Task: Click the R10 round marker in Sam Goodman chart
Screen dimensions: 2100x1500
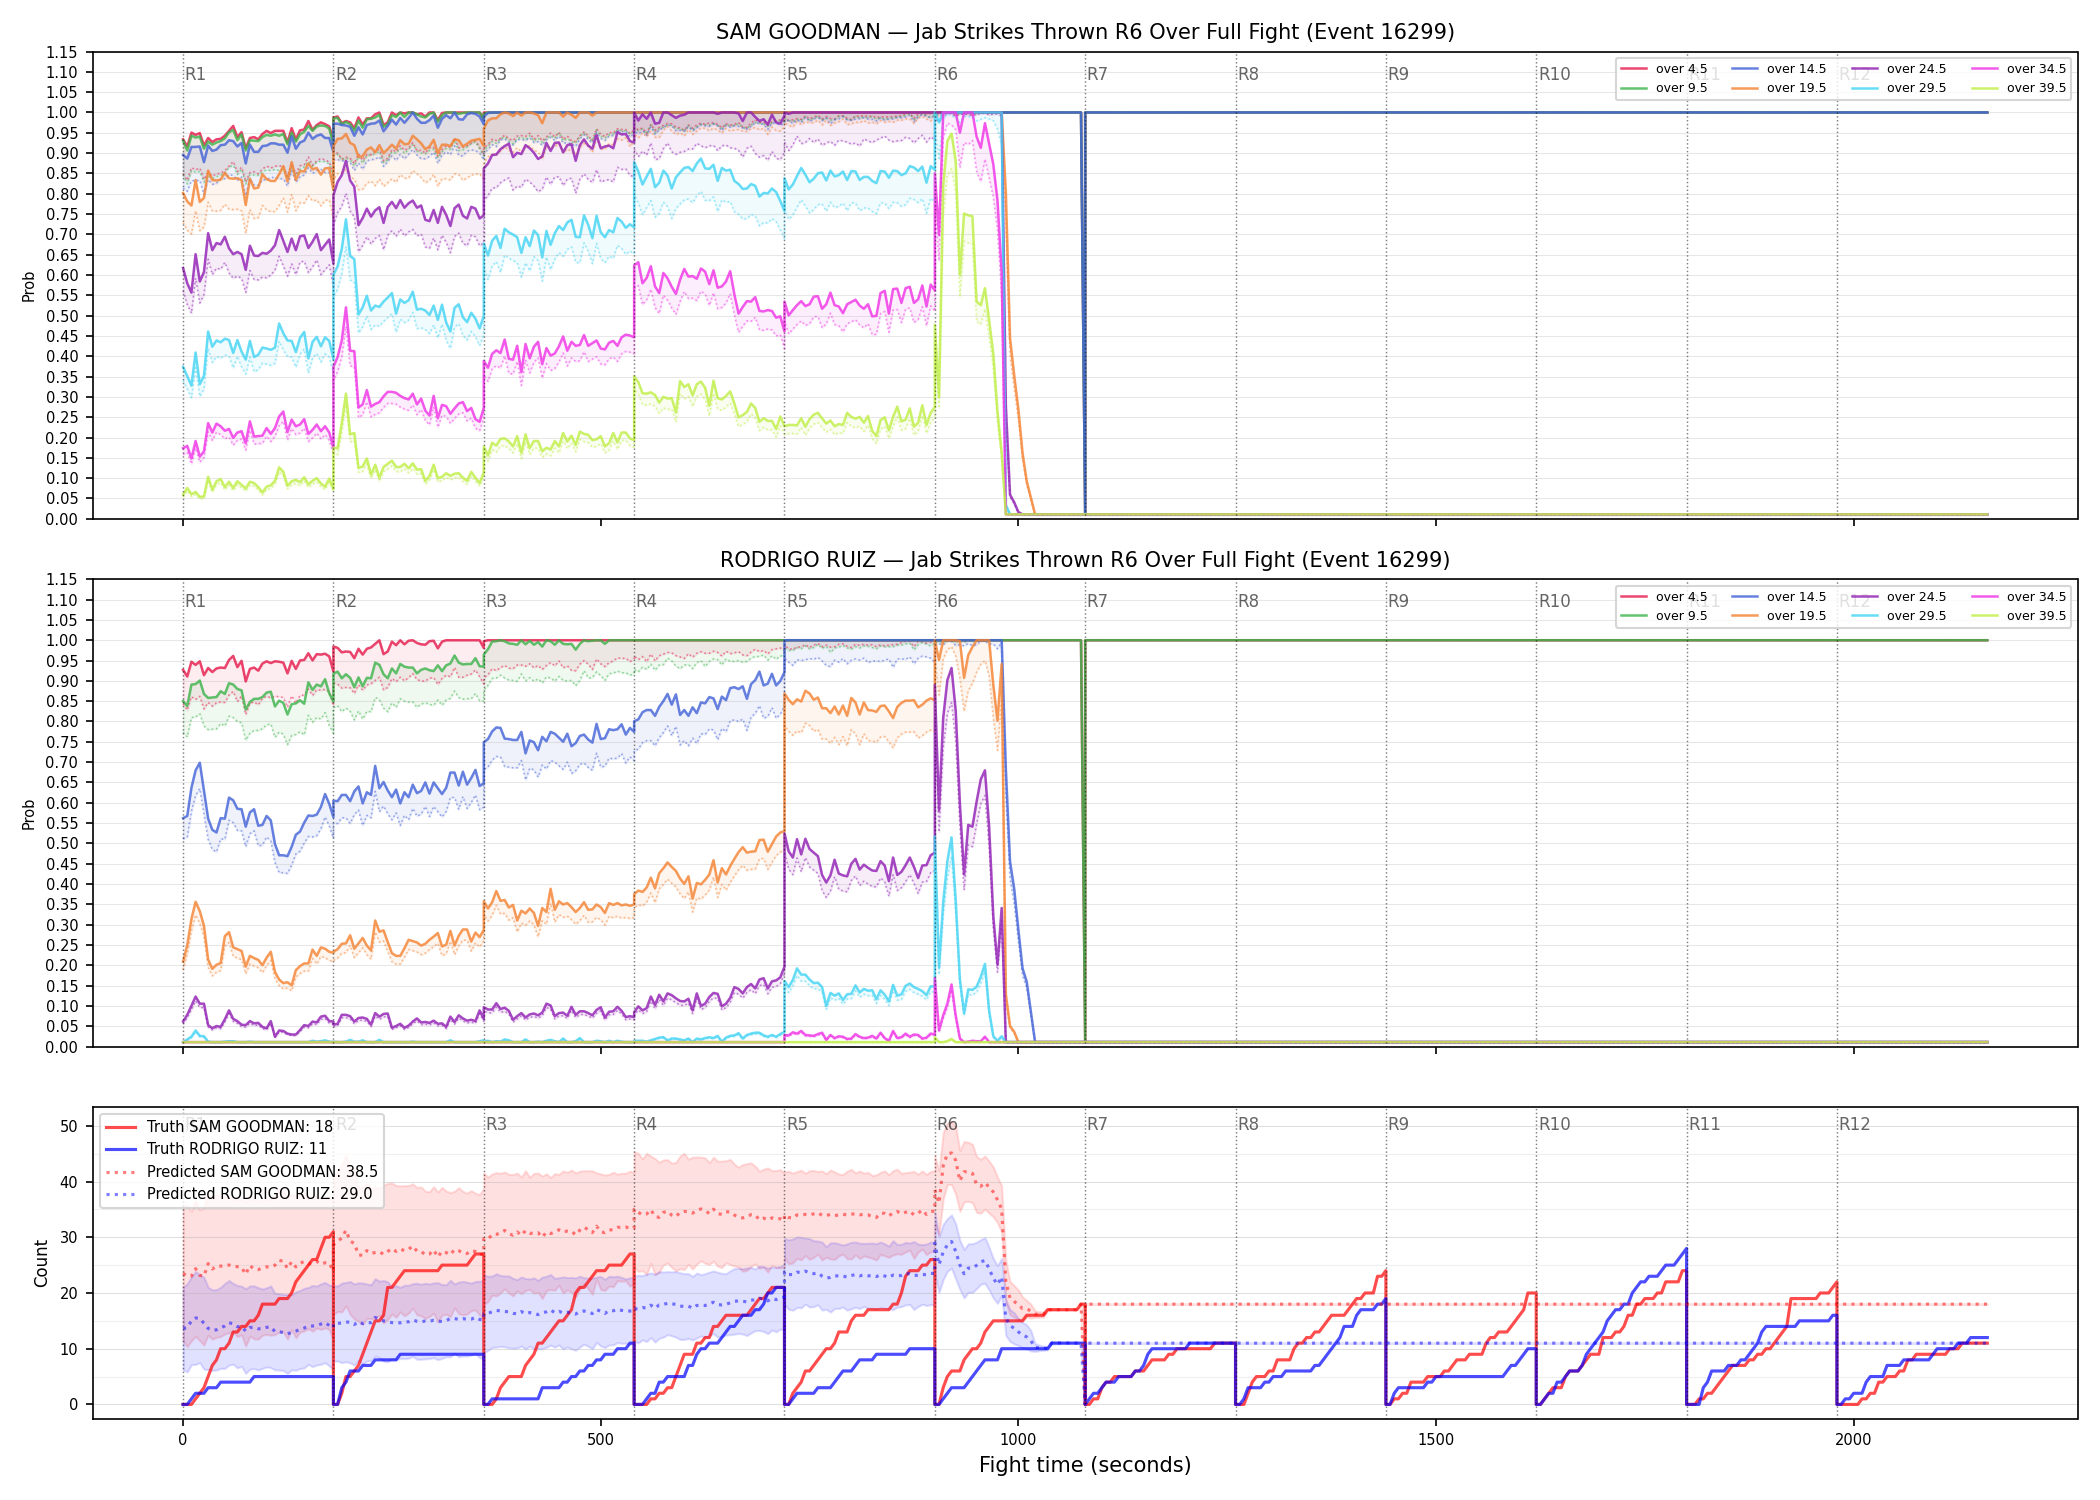Action: coord(1554,74)
